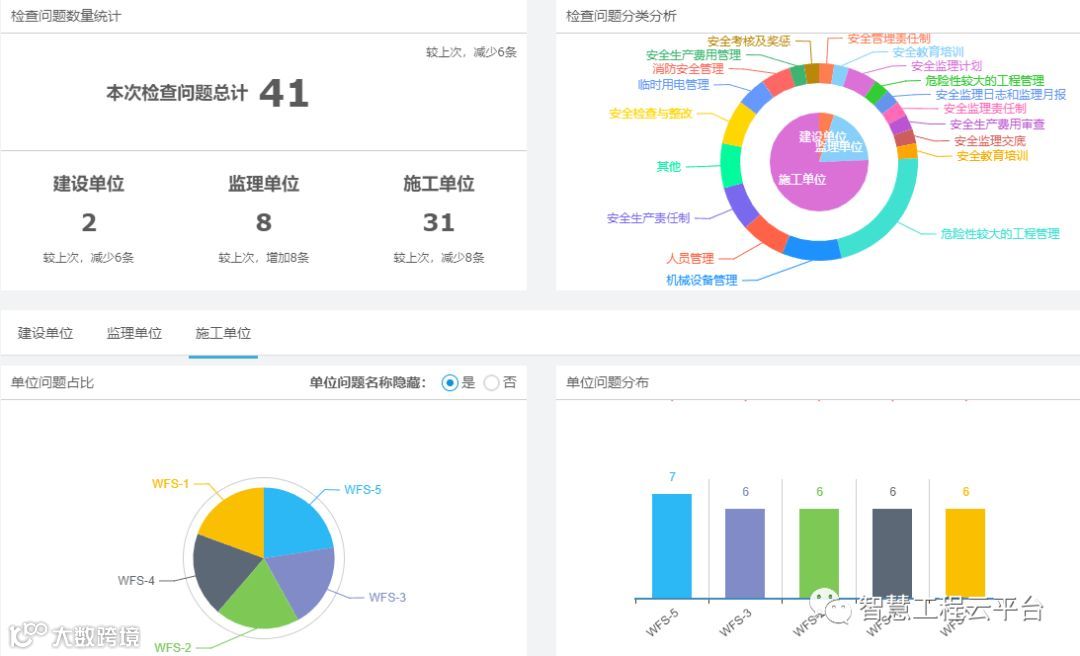Click the 安全生产费用管理 label
The height and width of the screenshot is (656, 1080).
coord(694,54)
